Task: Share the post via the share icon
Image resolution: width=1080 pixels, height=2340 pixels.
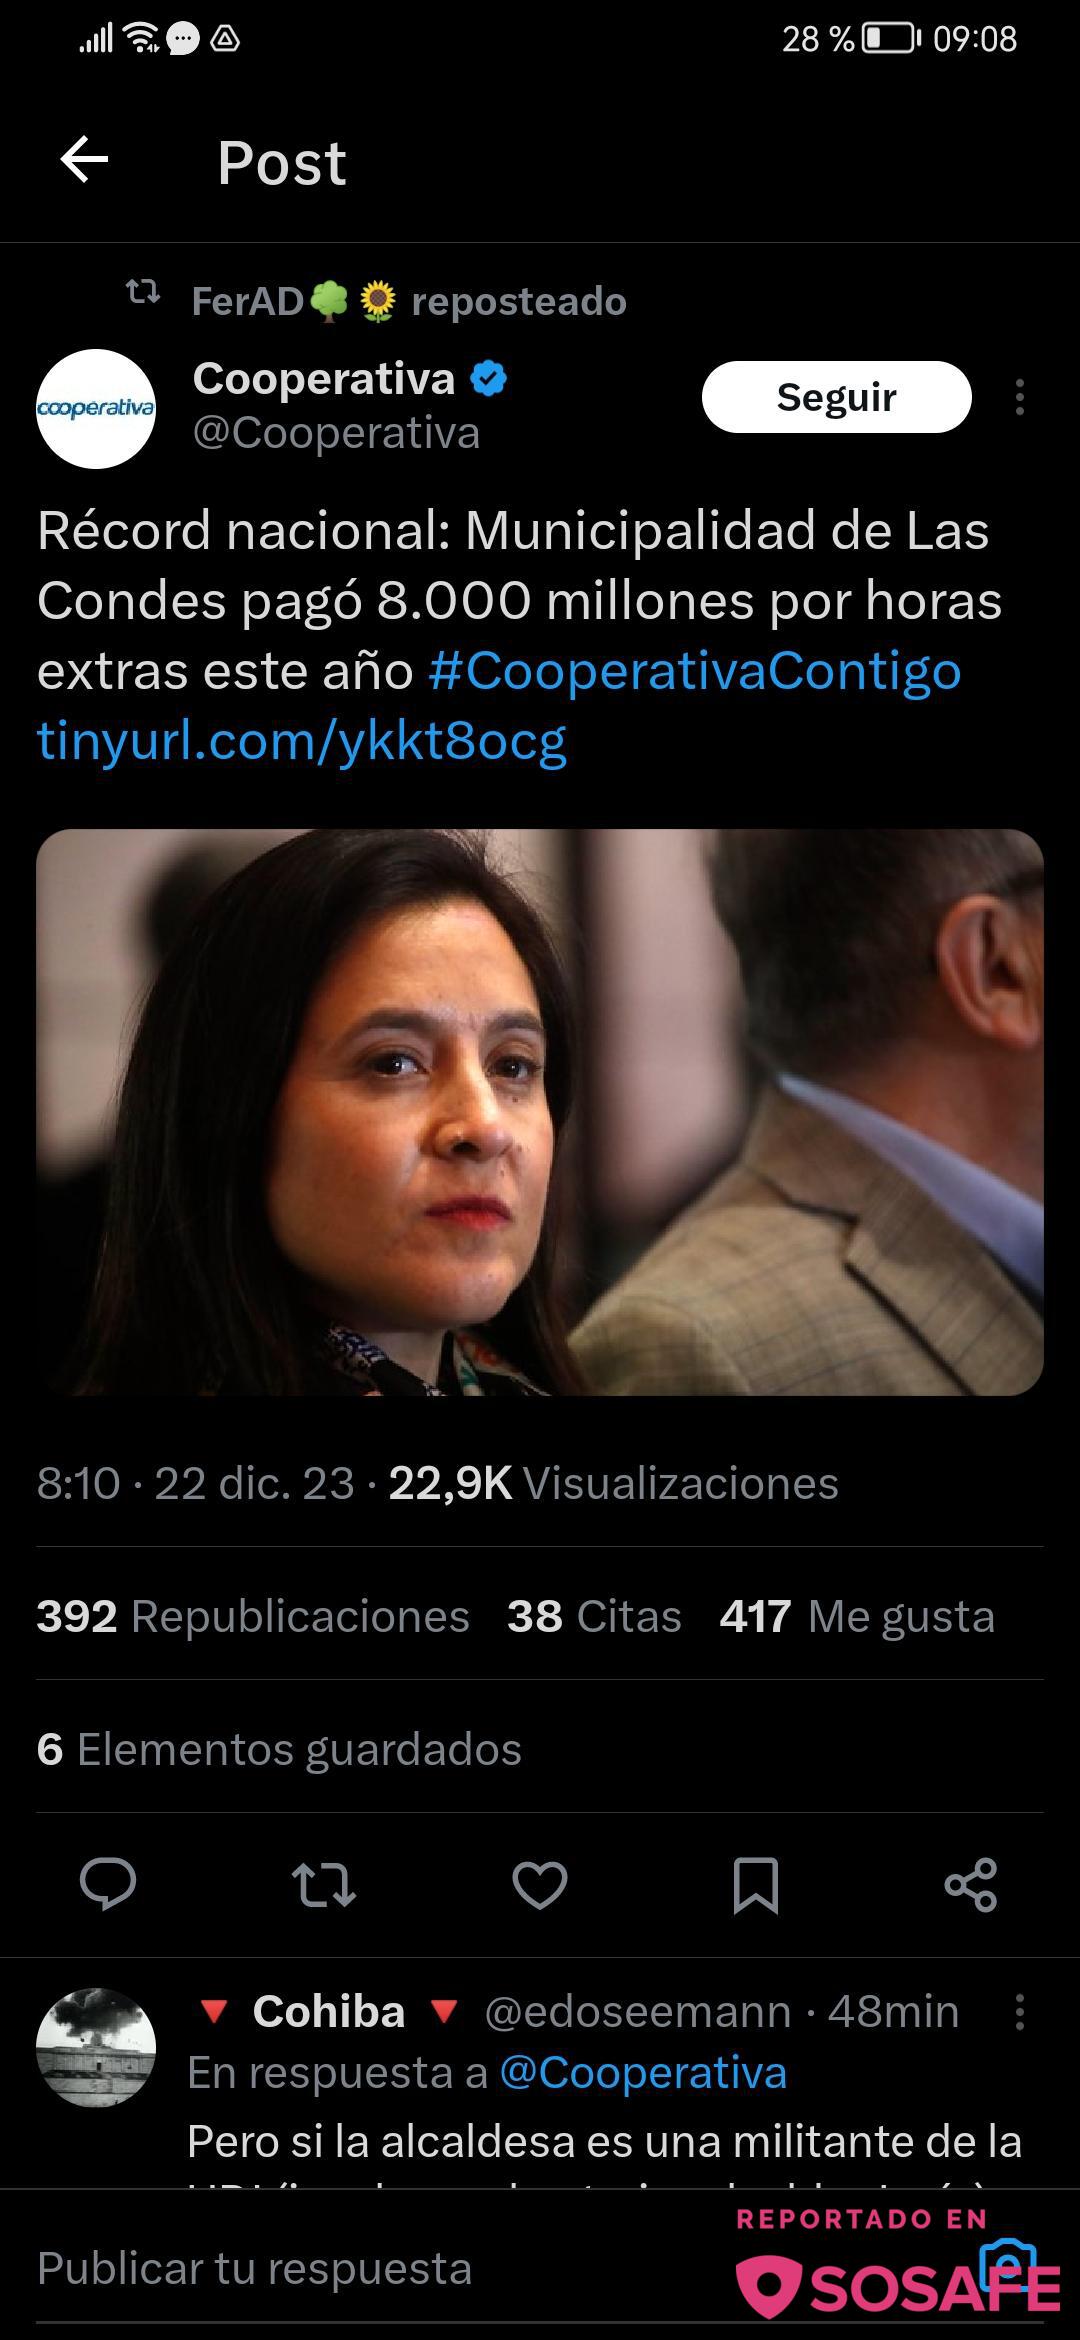Action: tap(971, 1885)
